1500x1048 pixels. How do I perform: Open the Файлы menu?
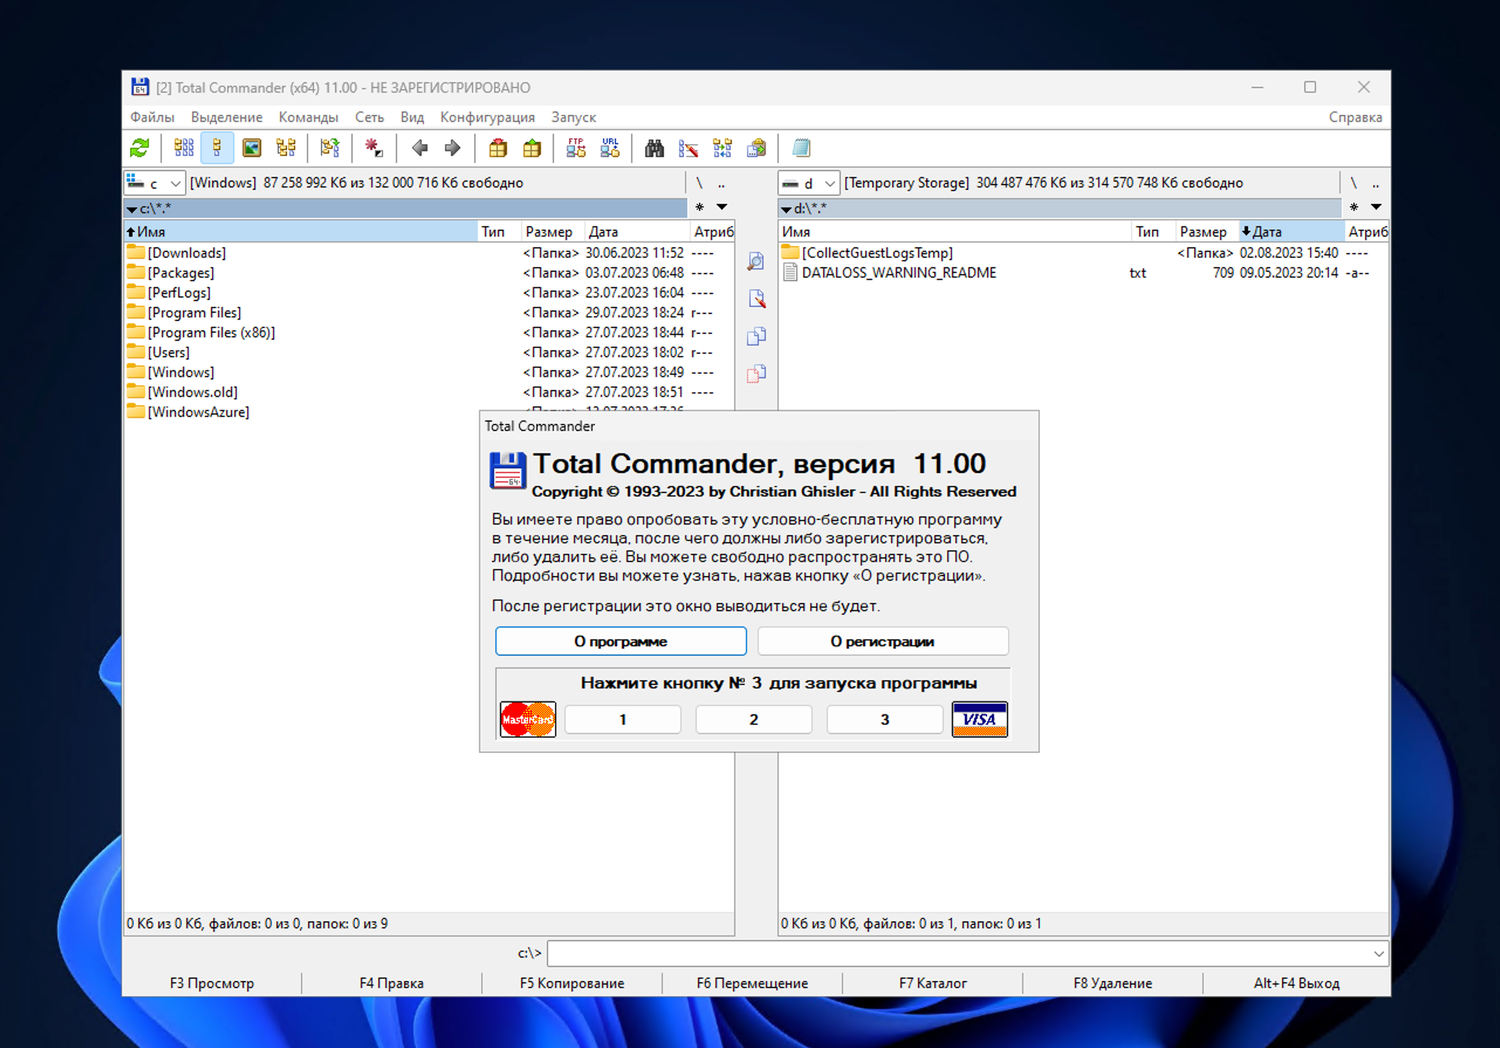click(152, 117)
